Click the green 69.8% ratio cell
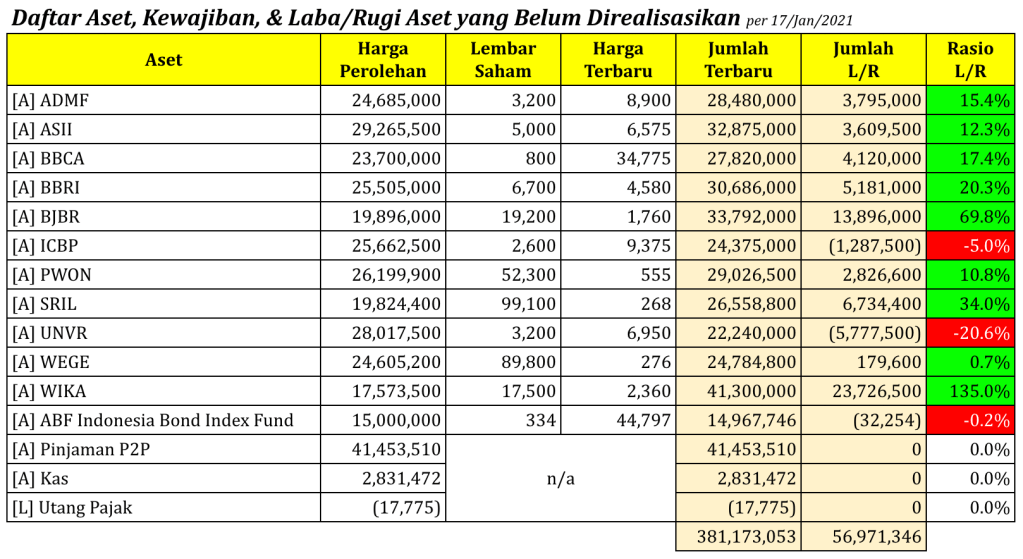Image resolution: width=1023 pixels, height=559 pixels. pyautogui.click(x=970, y=216)
